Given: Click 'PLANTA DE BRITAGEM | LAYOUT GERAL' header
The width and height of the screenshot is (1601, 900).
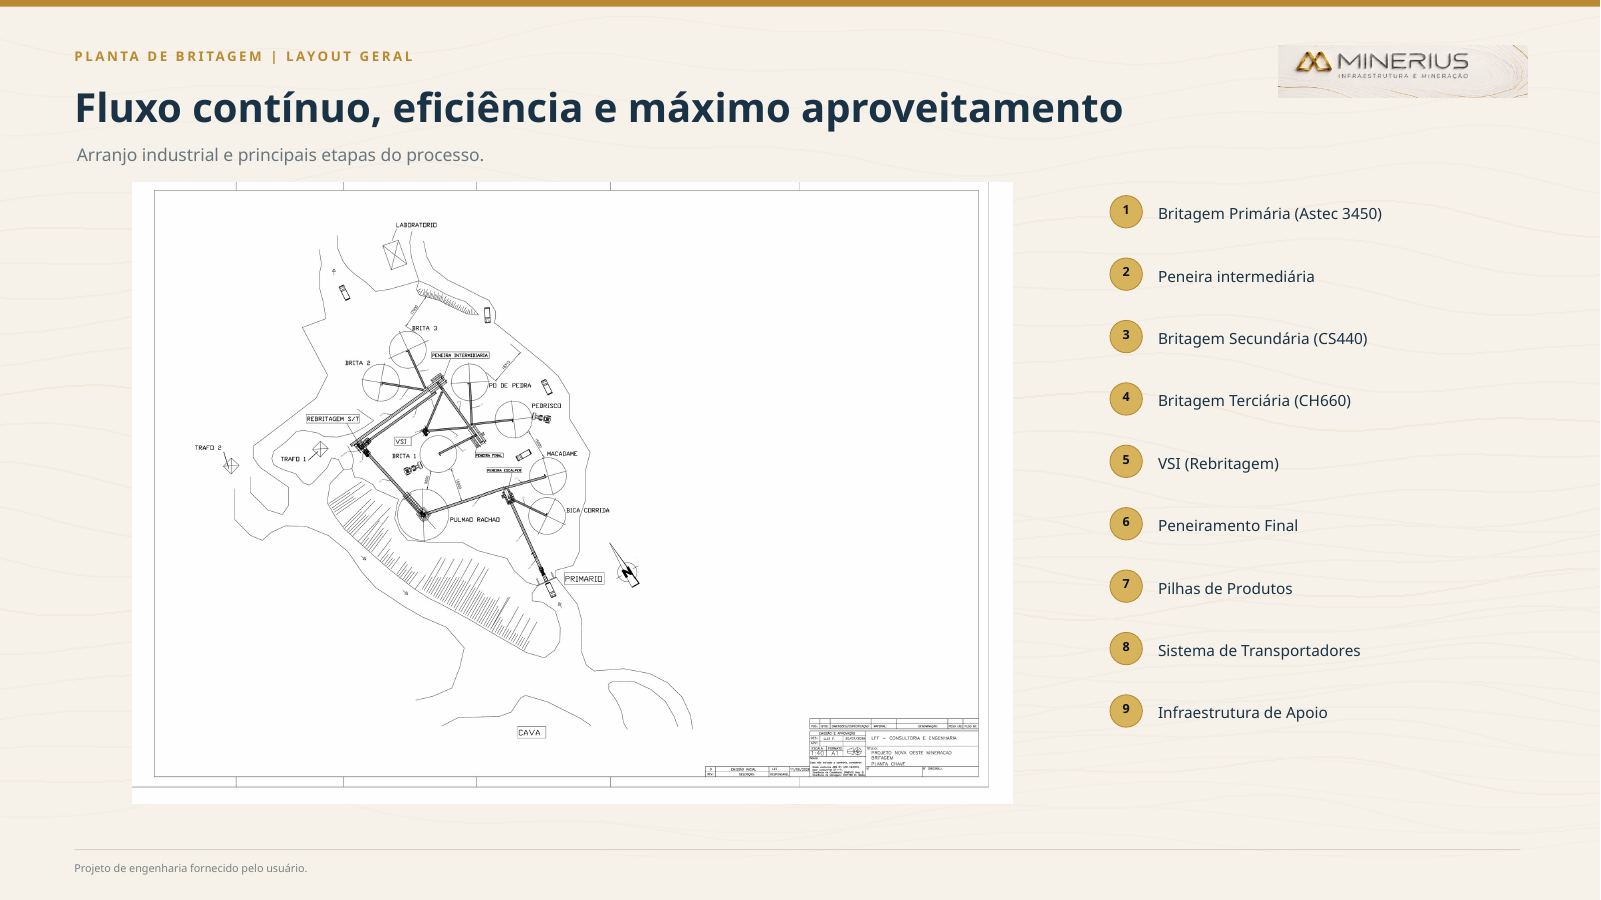Looking at the screenshot, I should (x=244, y=56).
